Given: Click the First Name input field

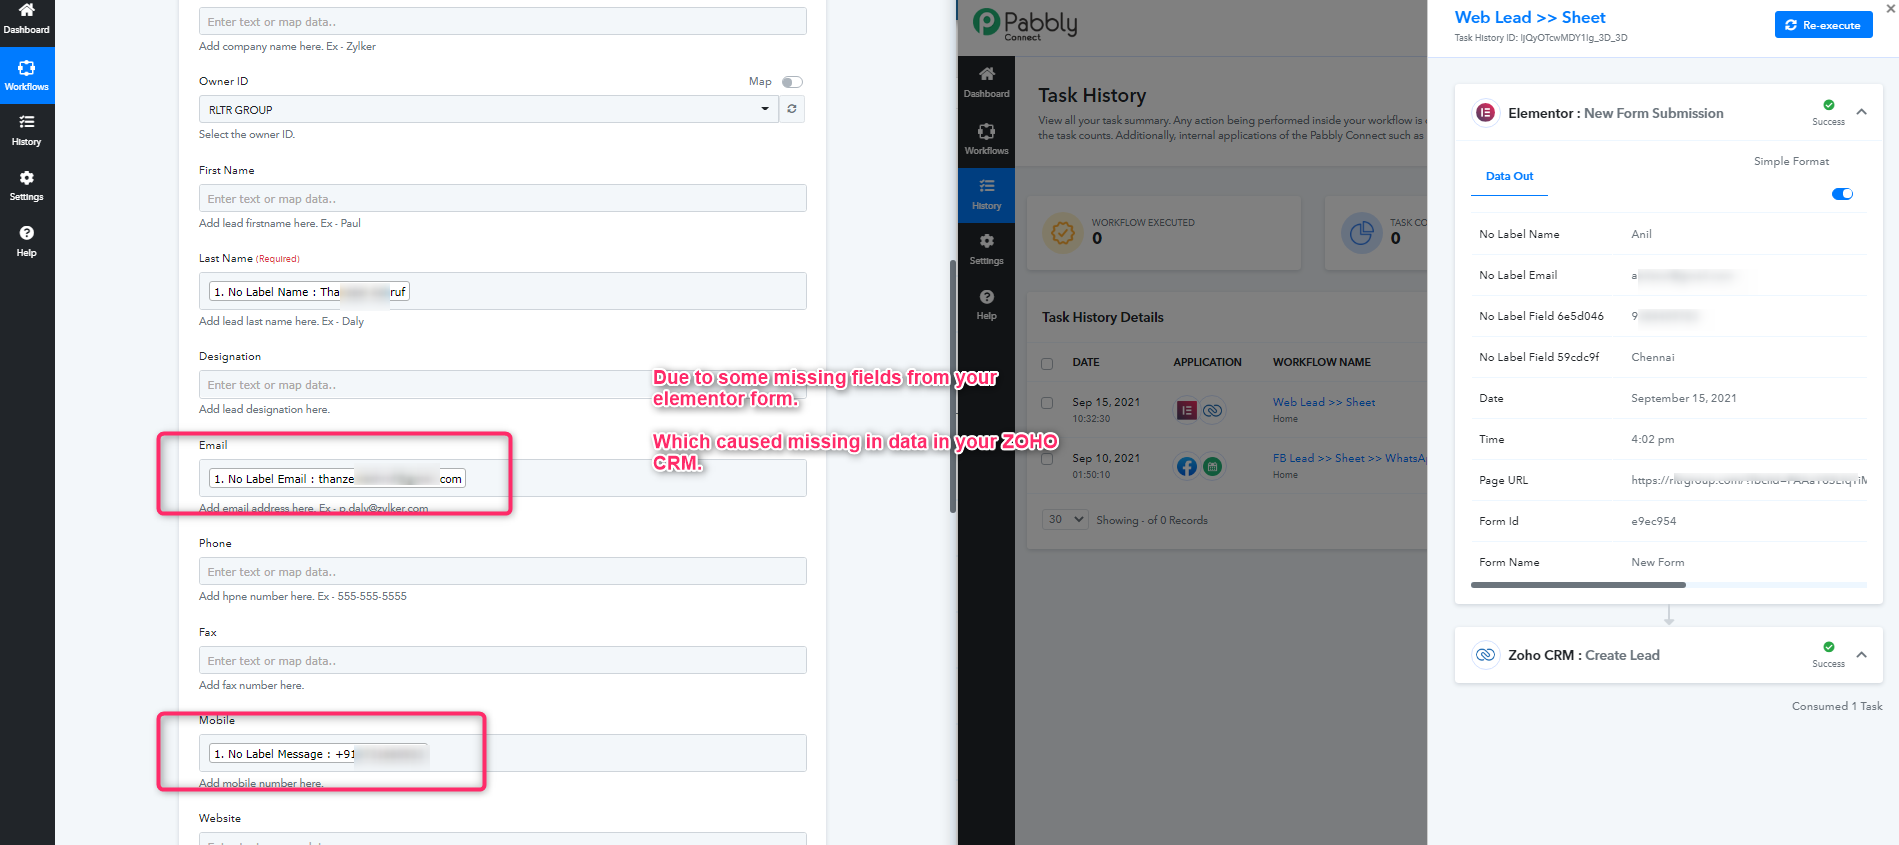Looking at the screenshot, I should pyautogui.click(x=503, y=198).
